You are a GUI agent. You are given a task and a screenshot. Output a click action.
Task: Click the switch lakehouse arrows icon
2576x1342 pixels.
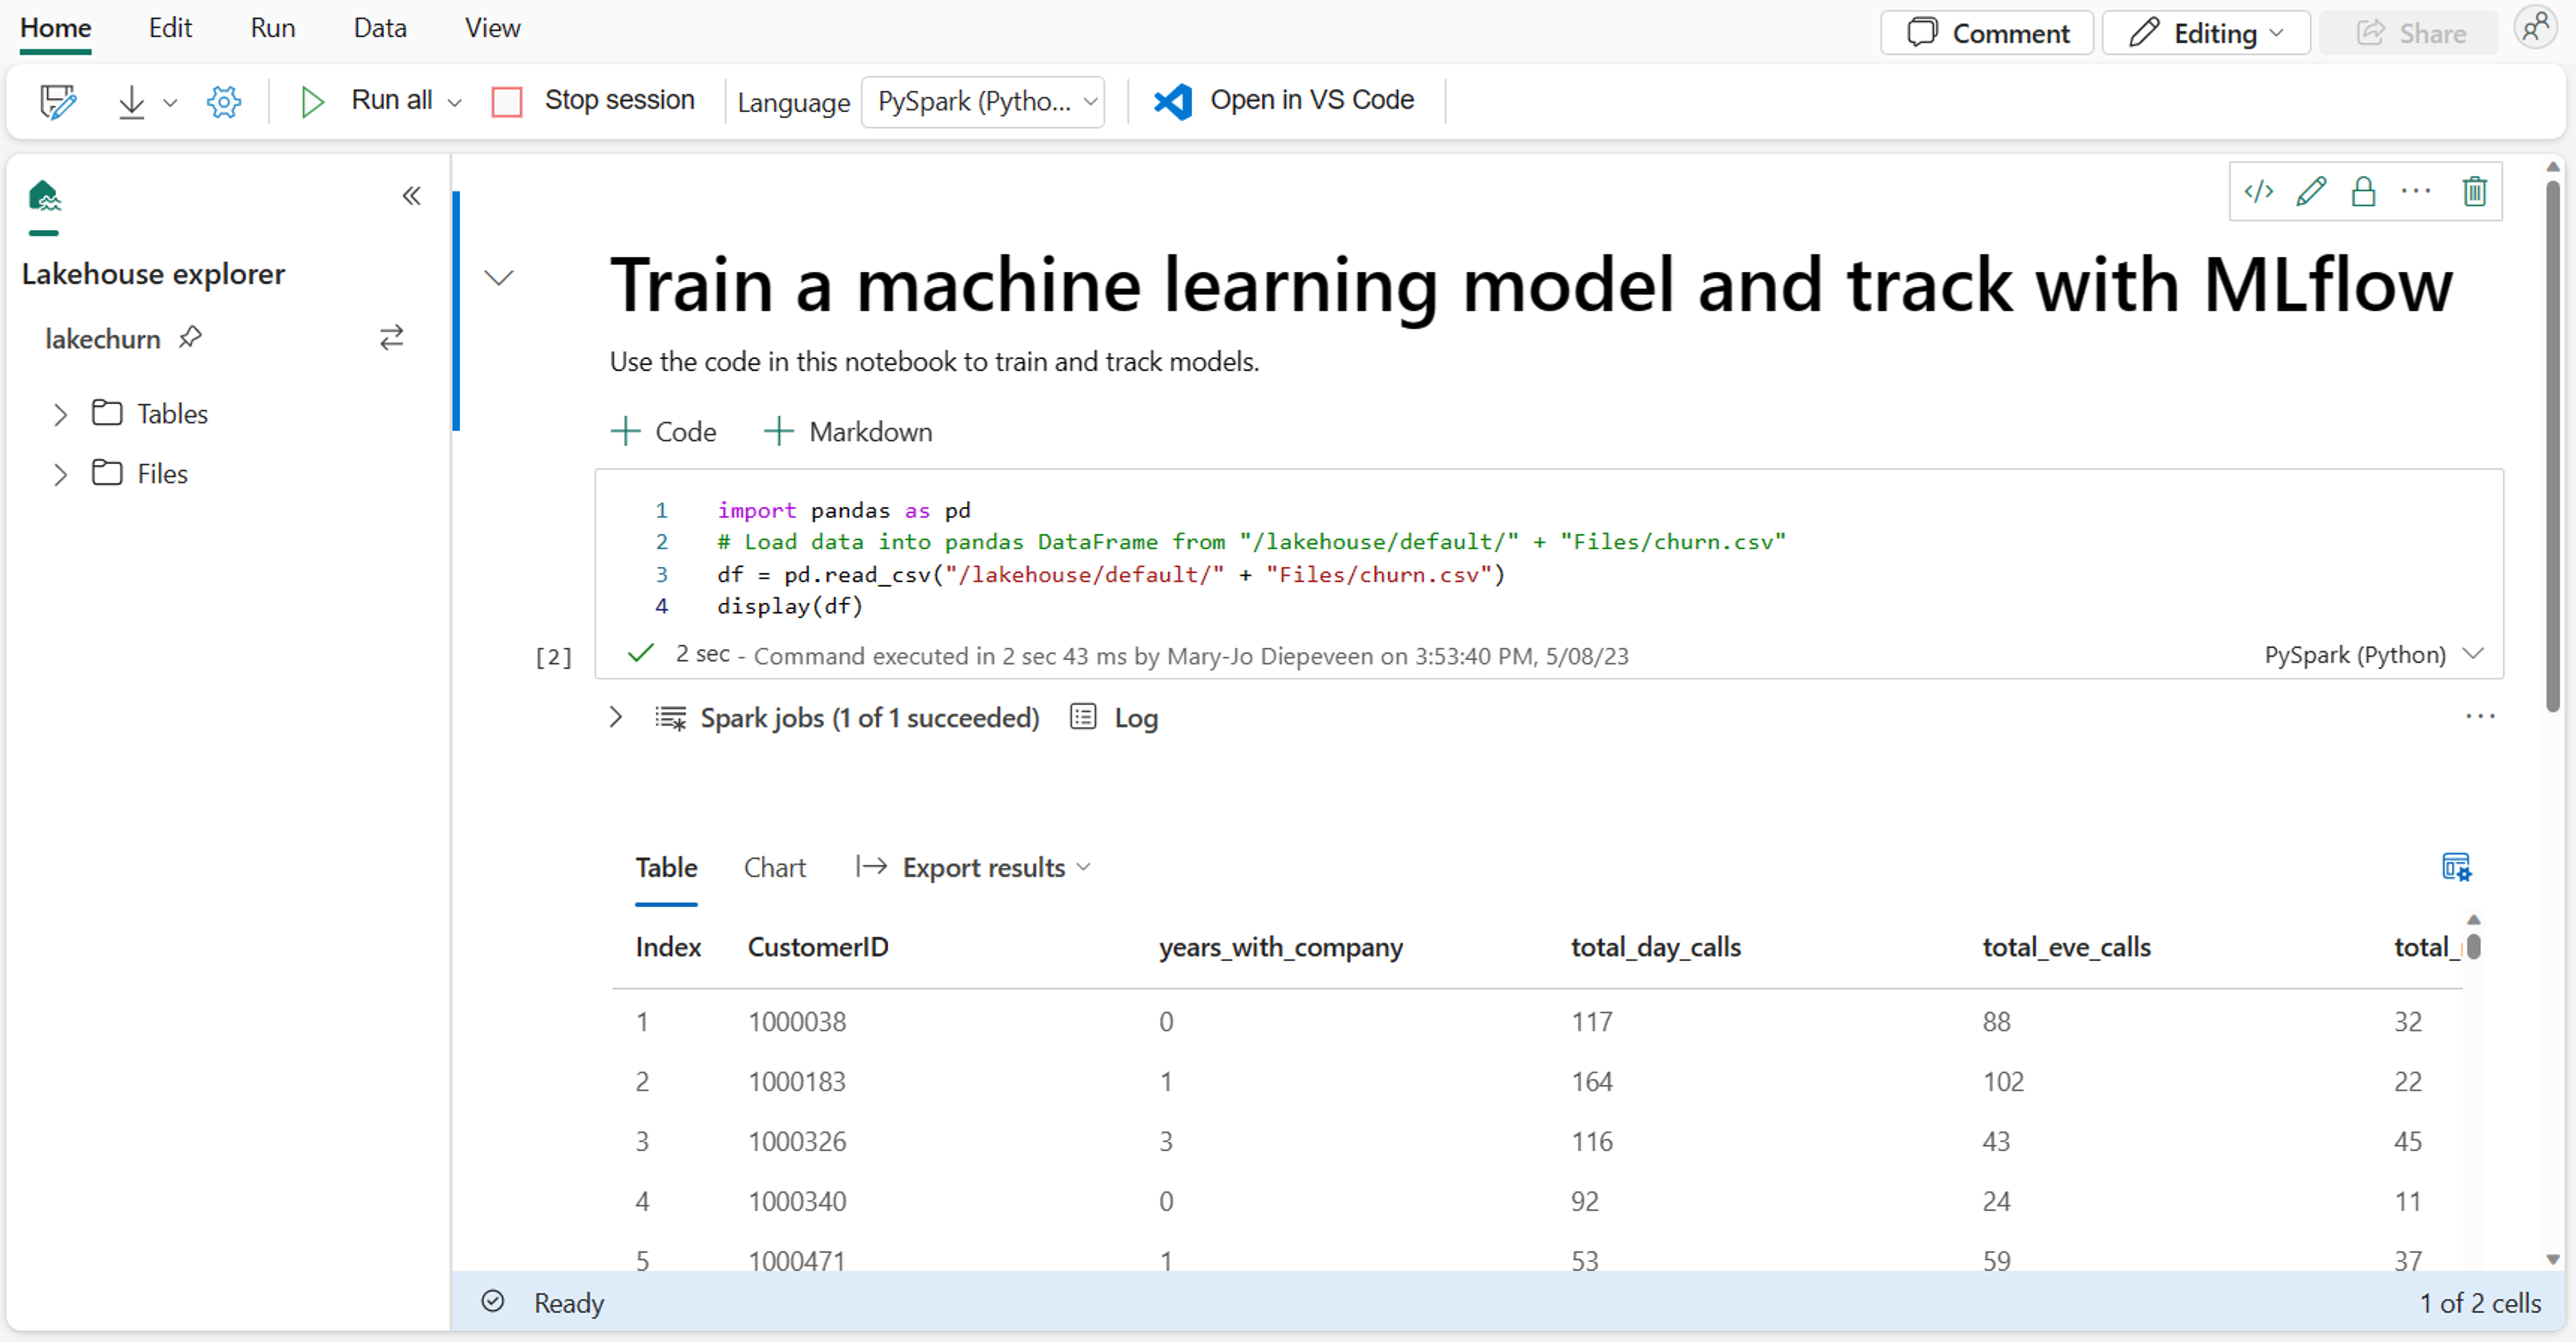click(x=391, y=337)
